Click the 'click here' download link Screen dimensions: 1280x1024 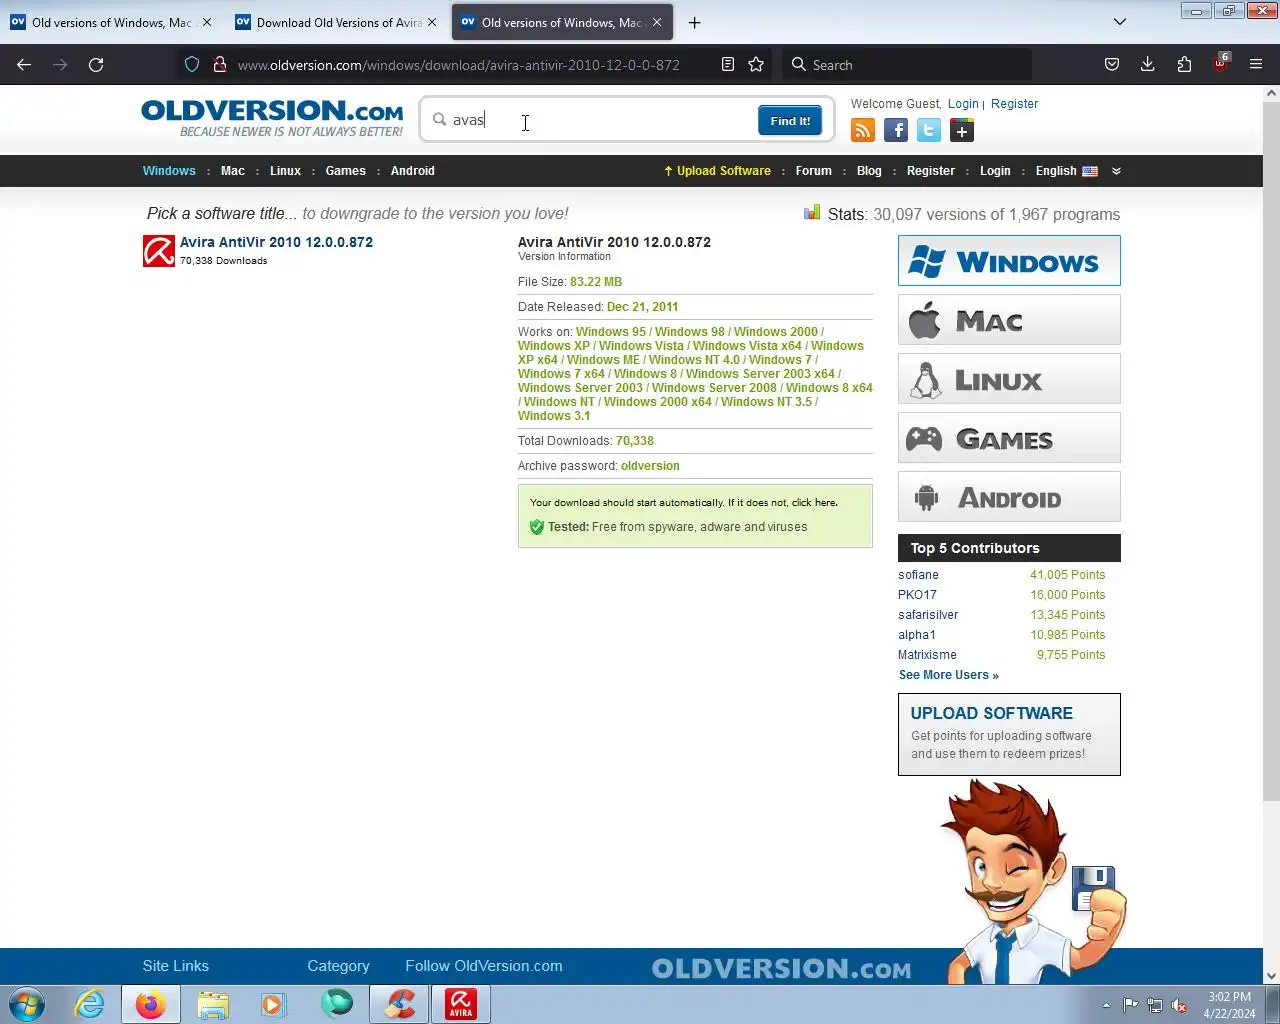click(814, 503)
